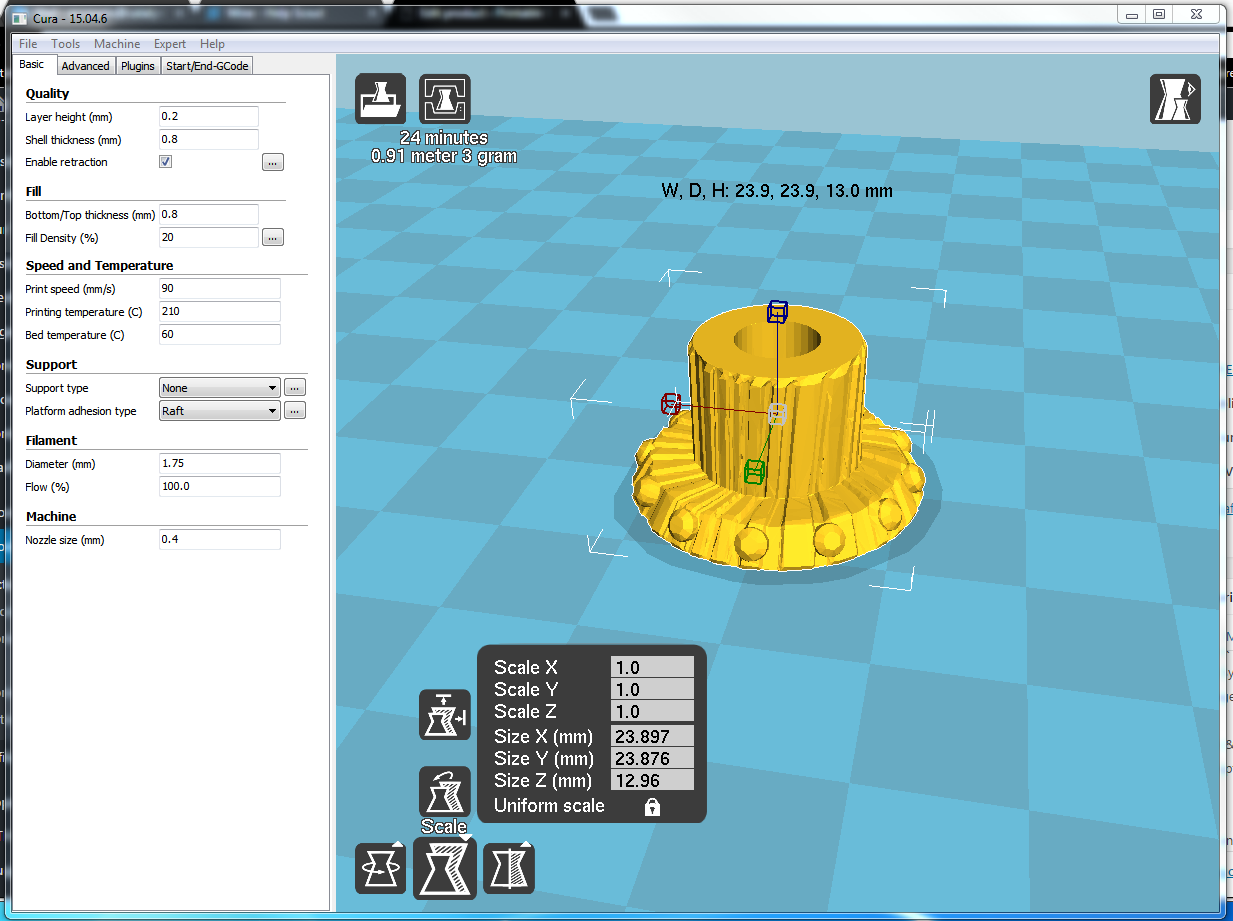Open Platform adhesion type dropdown showing Raft
This screenshot has height=921, width=1233.
[x=220, y=411]
